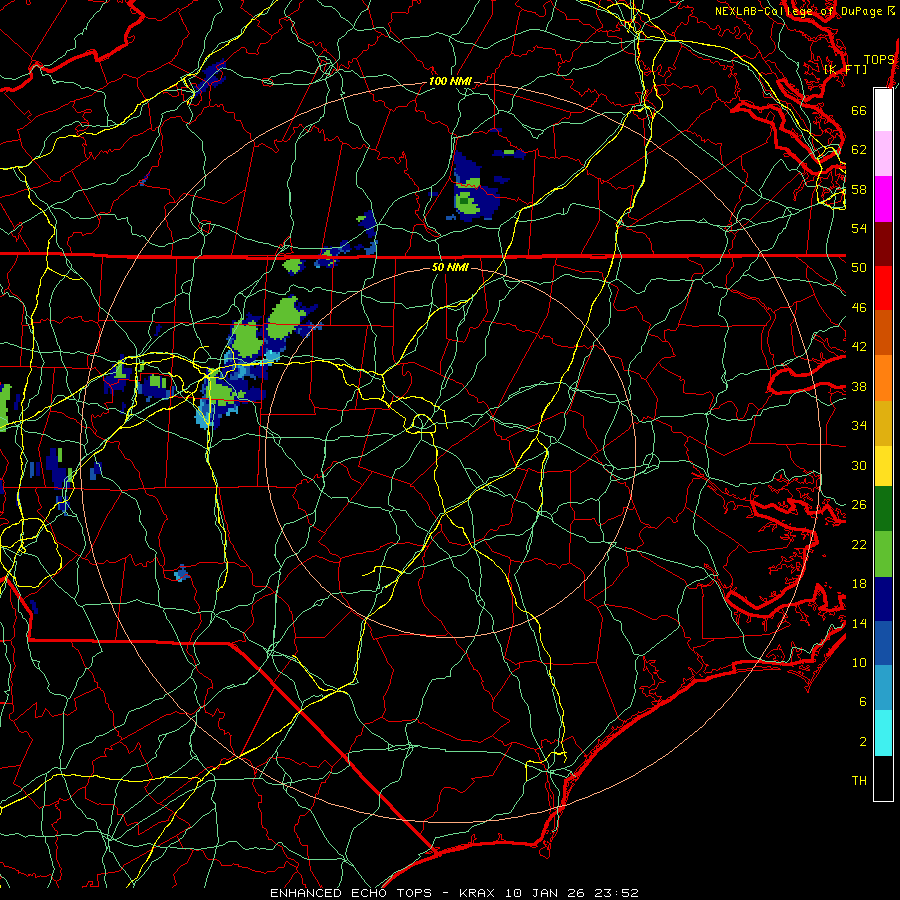The height and width of the screenshot is (900, 900).
Task: Click the black TH legend band
Action: coord(883,778)
